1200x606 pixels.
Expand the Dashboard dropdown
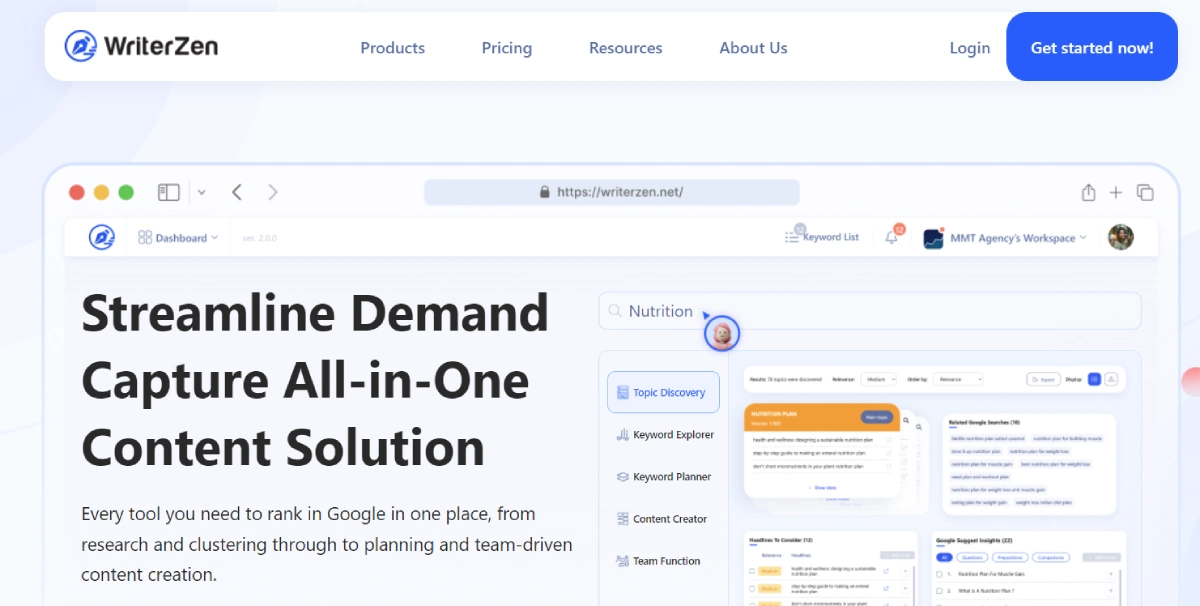[x=178, y=238]
